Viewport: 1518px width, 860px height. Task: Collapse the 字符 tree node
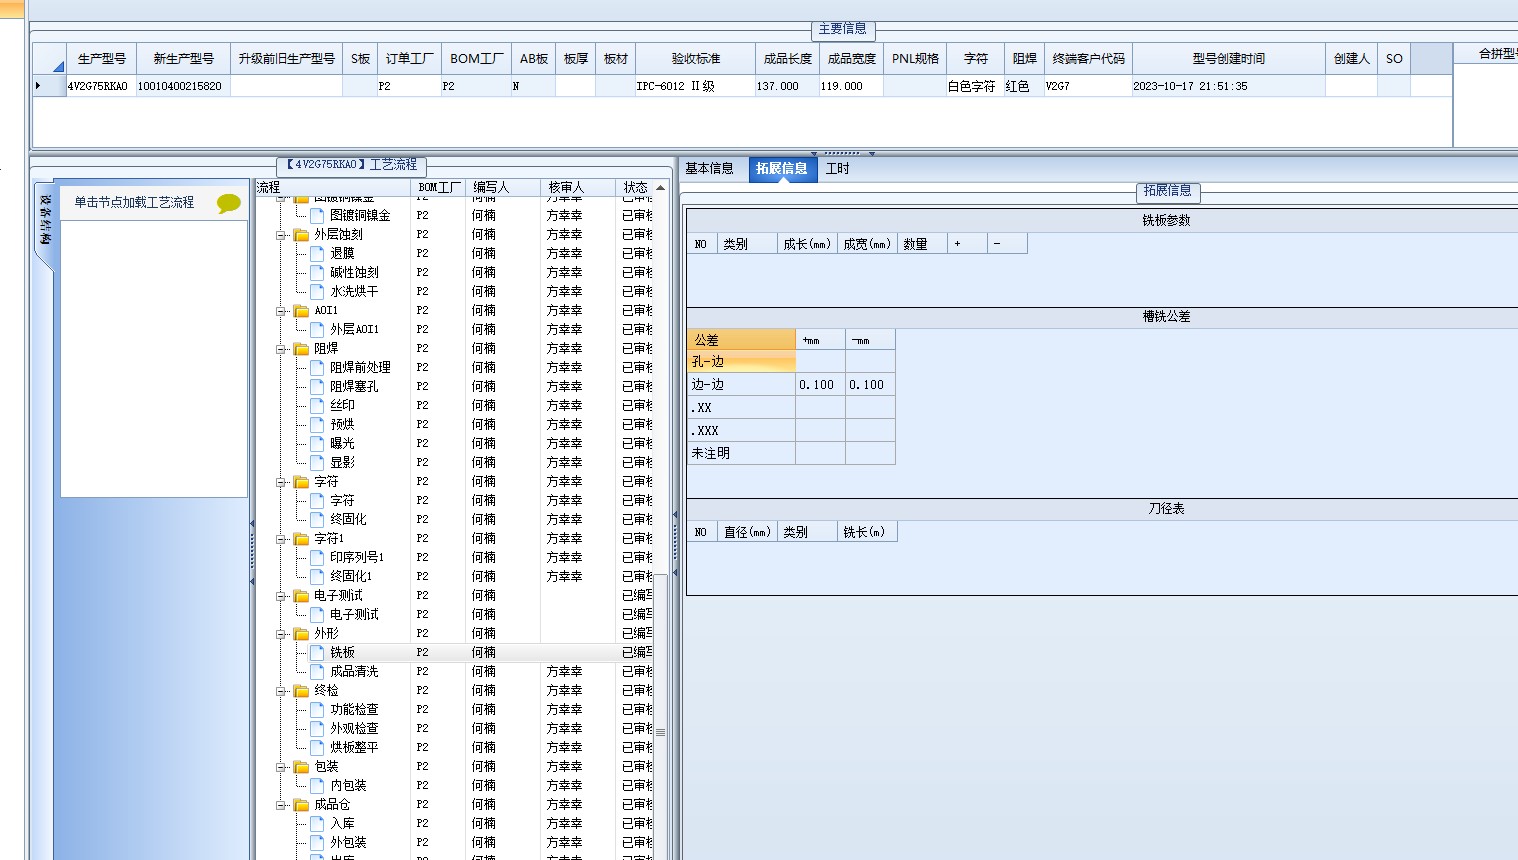[x=281, y=482]
